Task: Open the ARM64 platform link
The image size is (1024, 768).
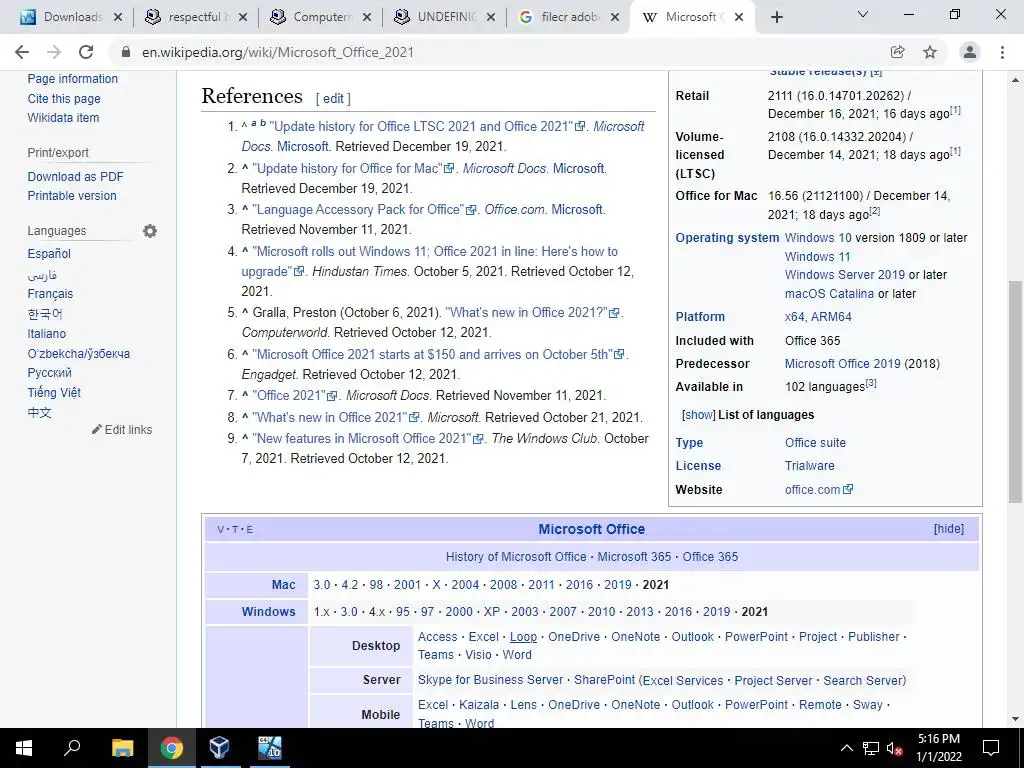Action: pos(831,316)
